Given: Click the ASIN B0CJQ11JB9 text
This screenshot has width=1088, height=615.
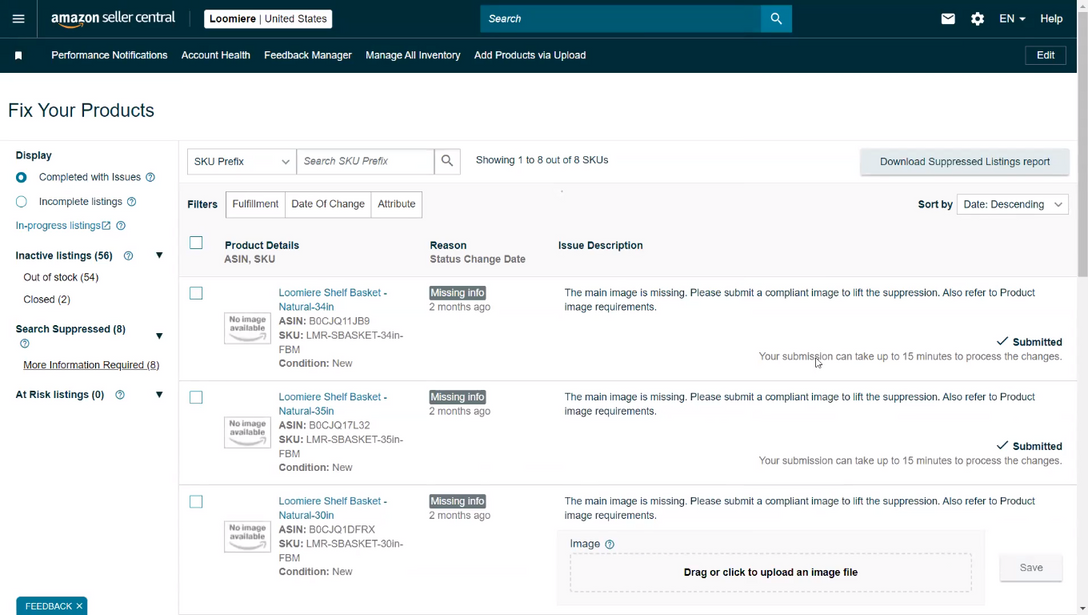Looking at the screenshot, I should (x=324, y=321).
